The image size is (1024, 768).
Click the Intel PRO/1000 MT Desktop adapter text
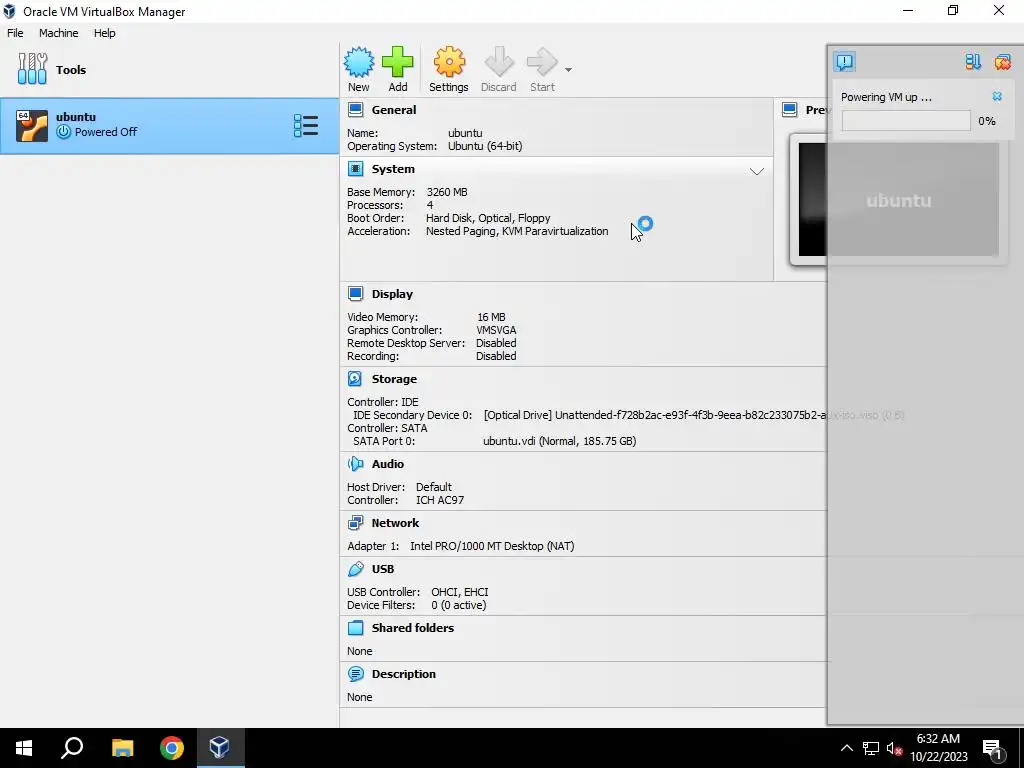492,546
